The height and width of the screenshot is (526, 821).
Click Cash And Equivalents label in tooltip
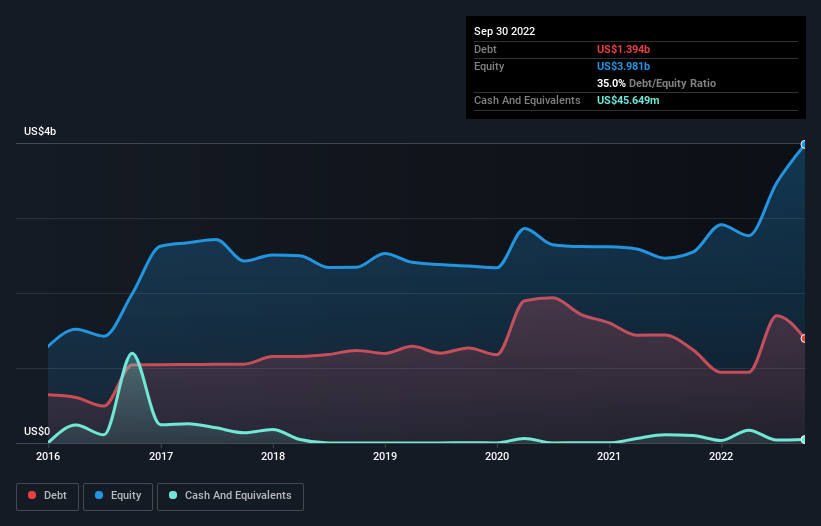[x=527, y=100]
